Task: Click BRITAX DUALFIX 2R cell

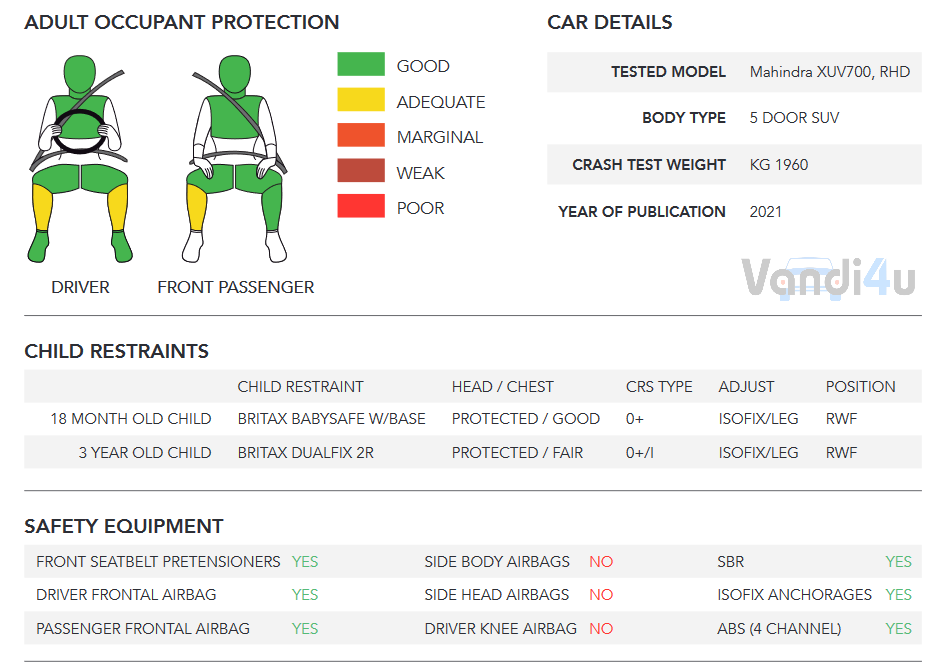Action: tap(305, 453)
